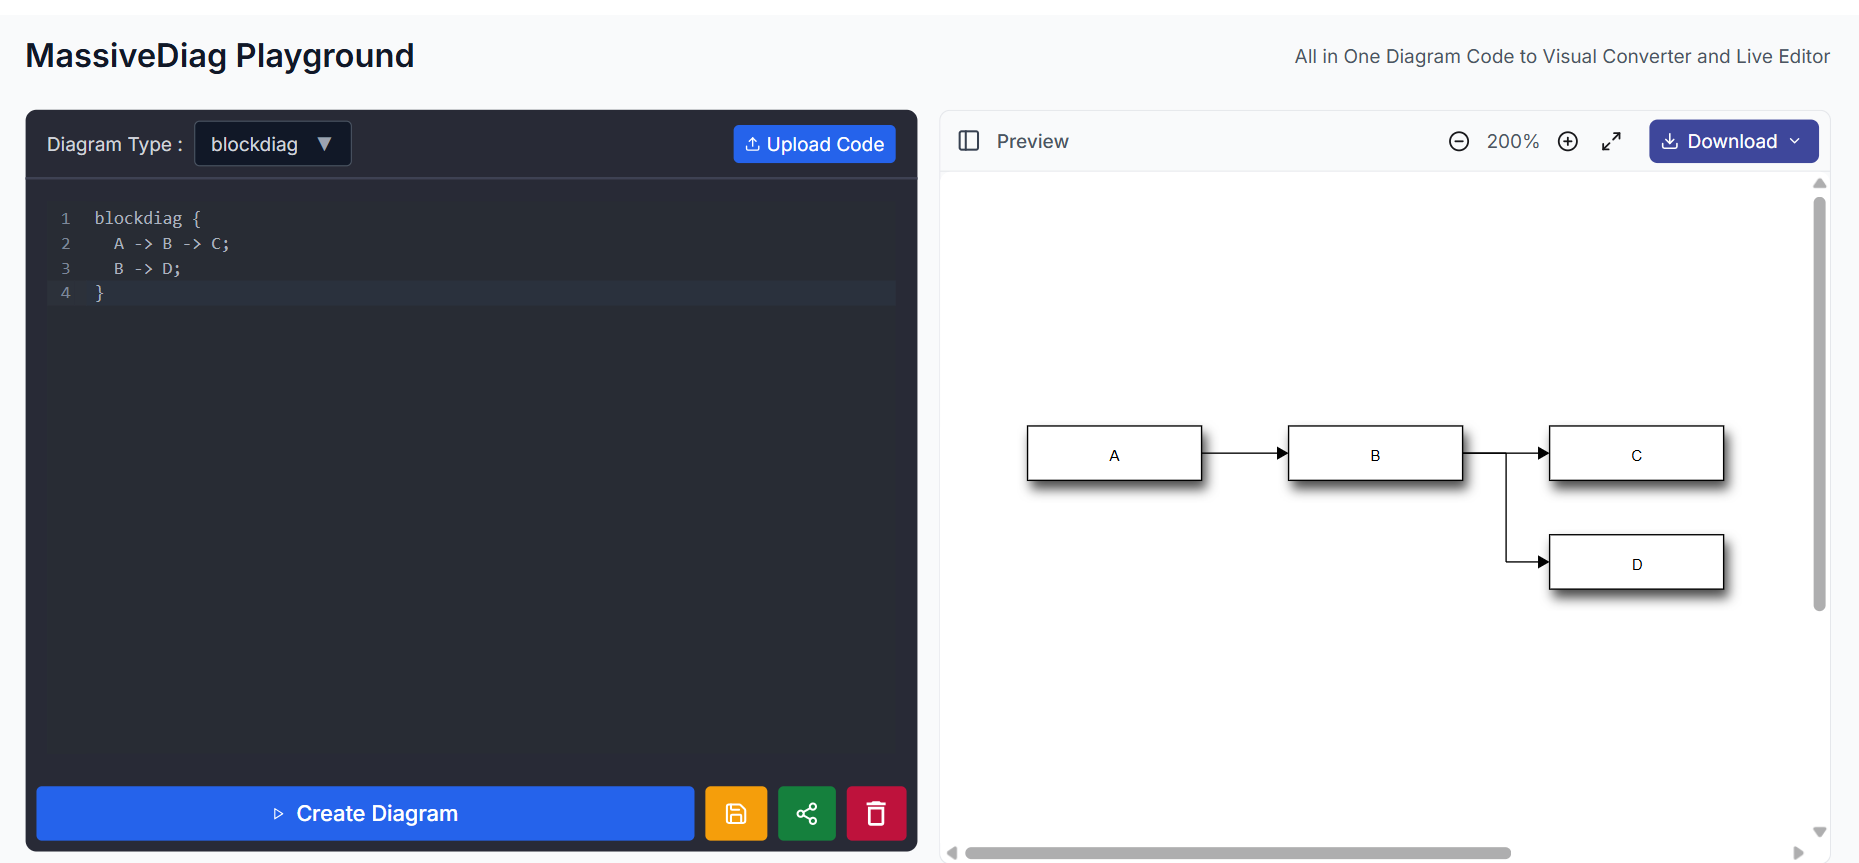The image size is (1859, 863).
Task: Click the Upload Code button
Action: click(814, 144)
